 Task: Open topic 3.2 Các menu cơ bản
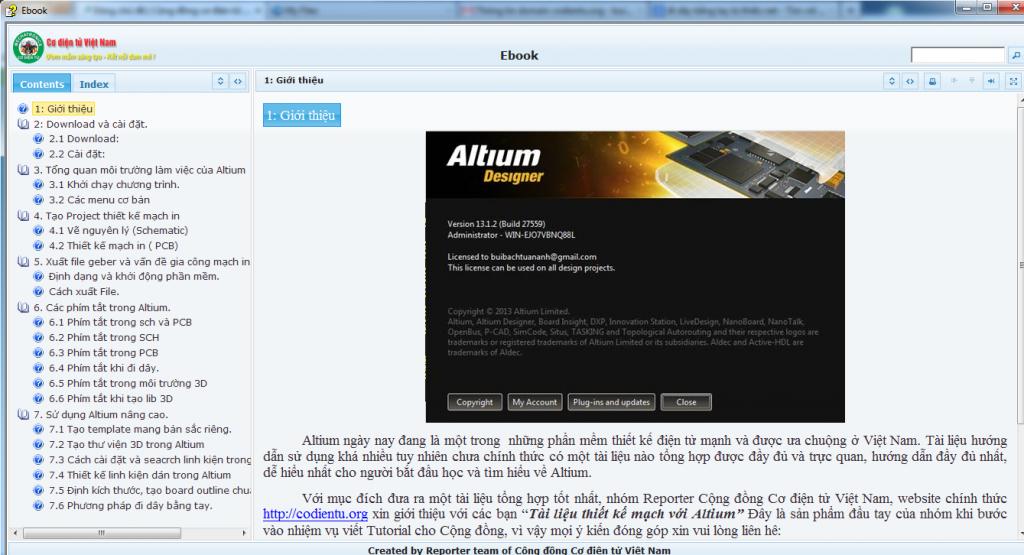99,200
